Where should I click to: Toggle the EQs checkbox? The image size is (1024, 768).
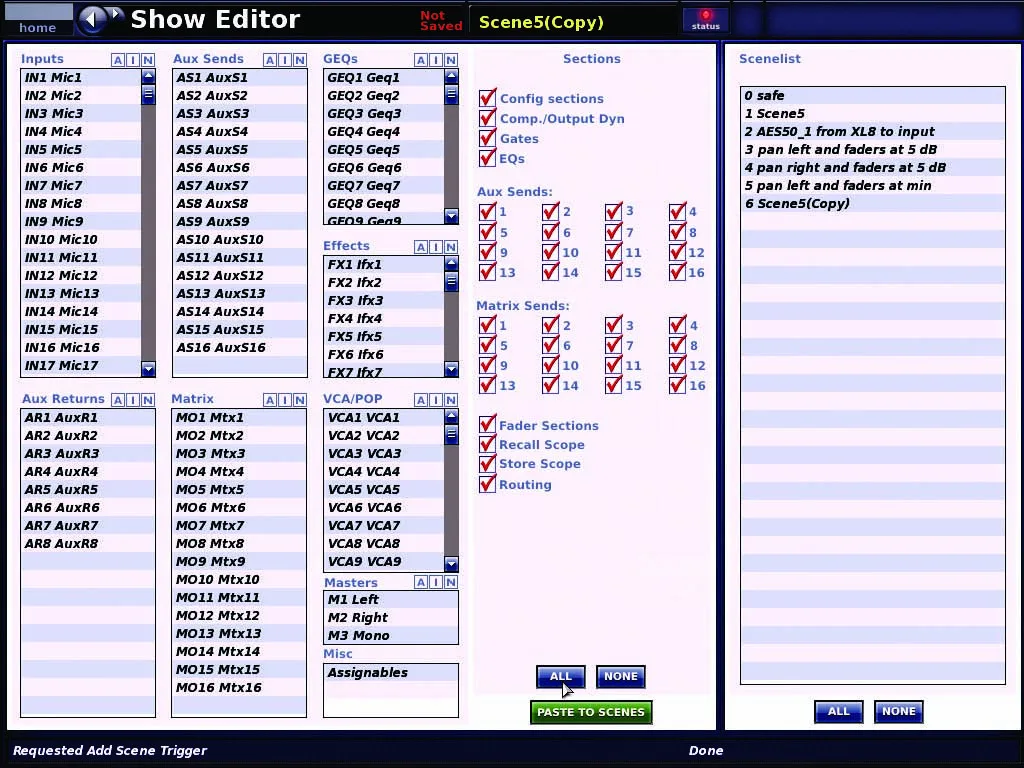tap(487, 158)
